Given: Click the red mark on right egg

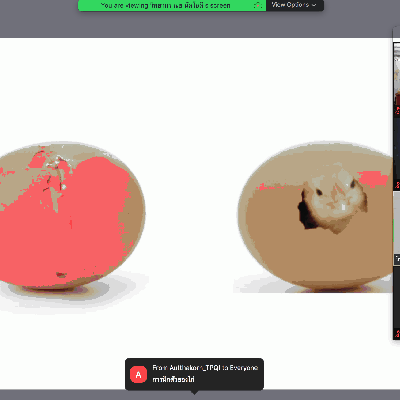Looking at the screenshot, I should tap(373, 178).
